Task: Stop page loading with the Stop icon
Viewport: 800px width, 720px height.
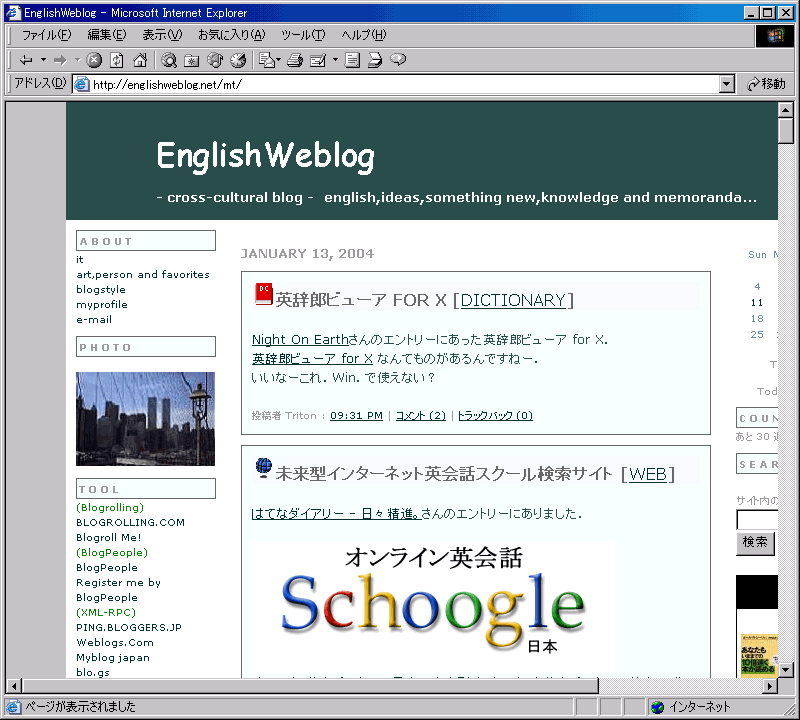Action: point(94,60)
